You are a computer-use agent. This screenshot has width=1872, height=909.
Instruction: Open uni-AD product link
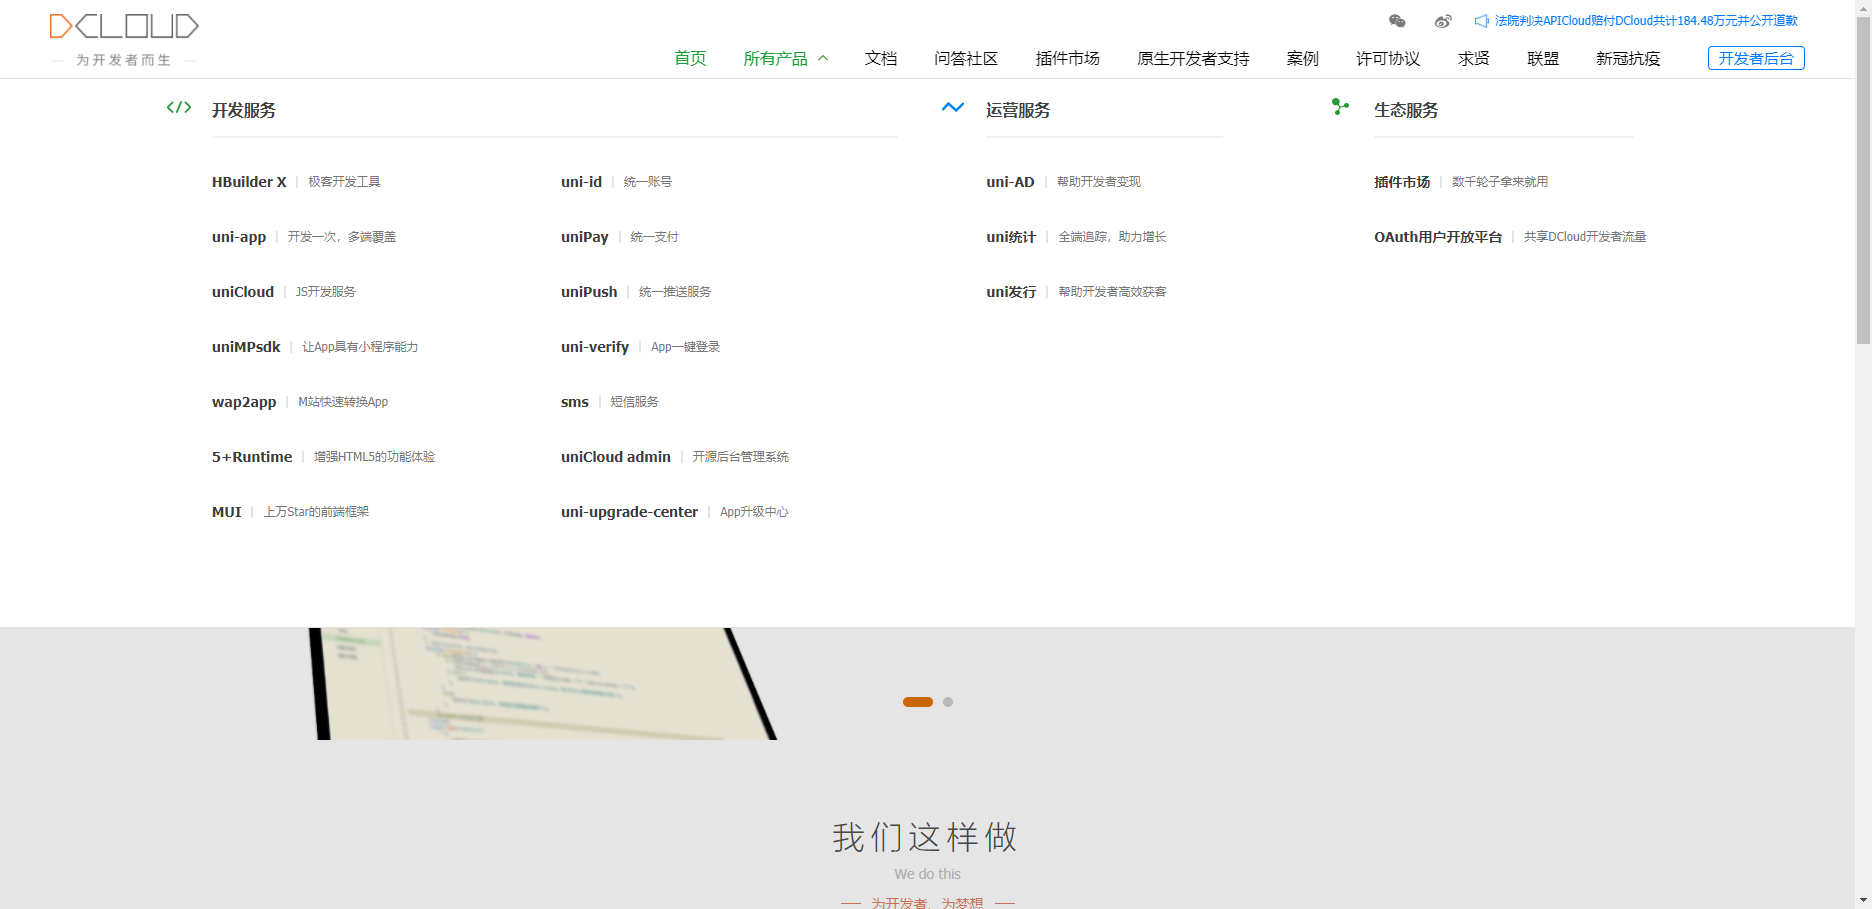(1011, 182)
